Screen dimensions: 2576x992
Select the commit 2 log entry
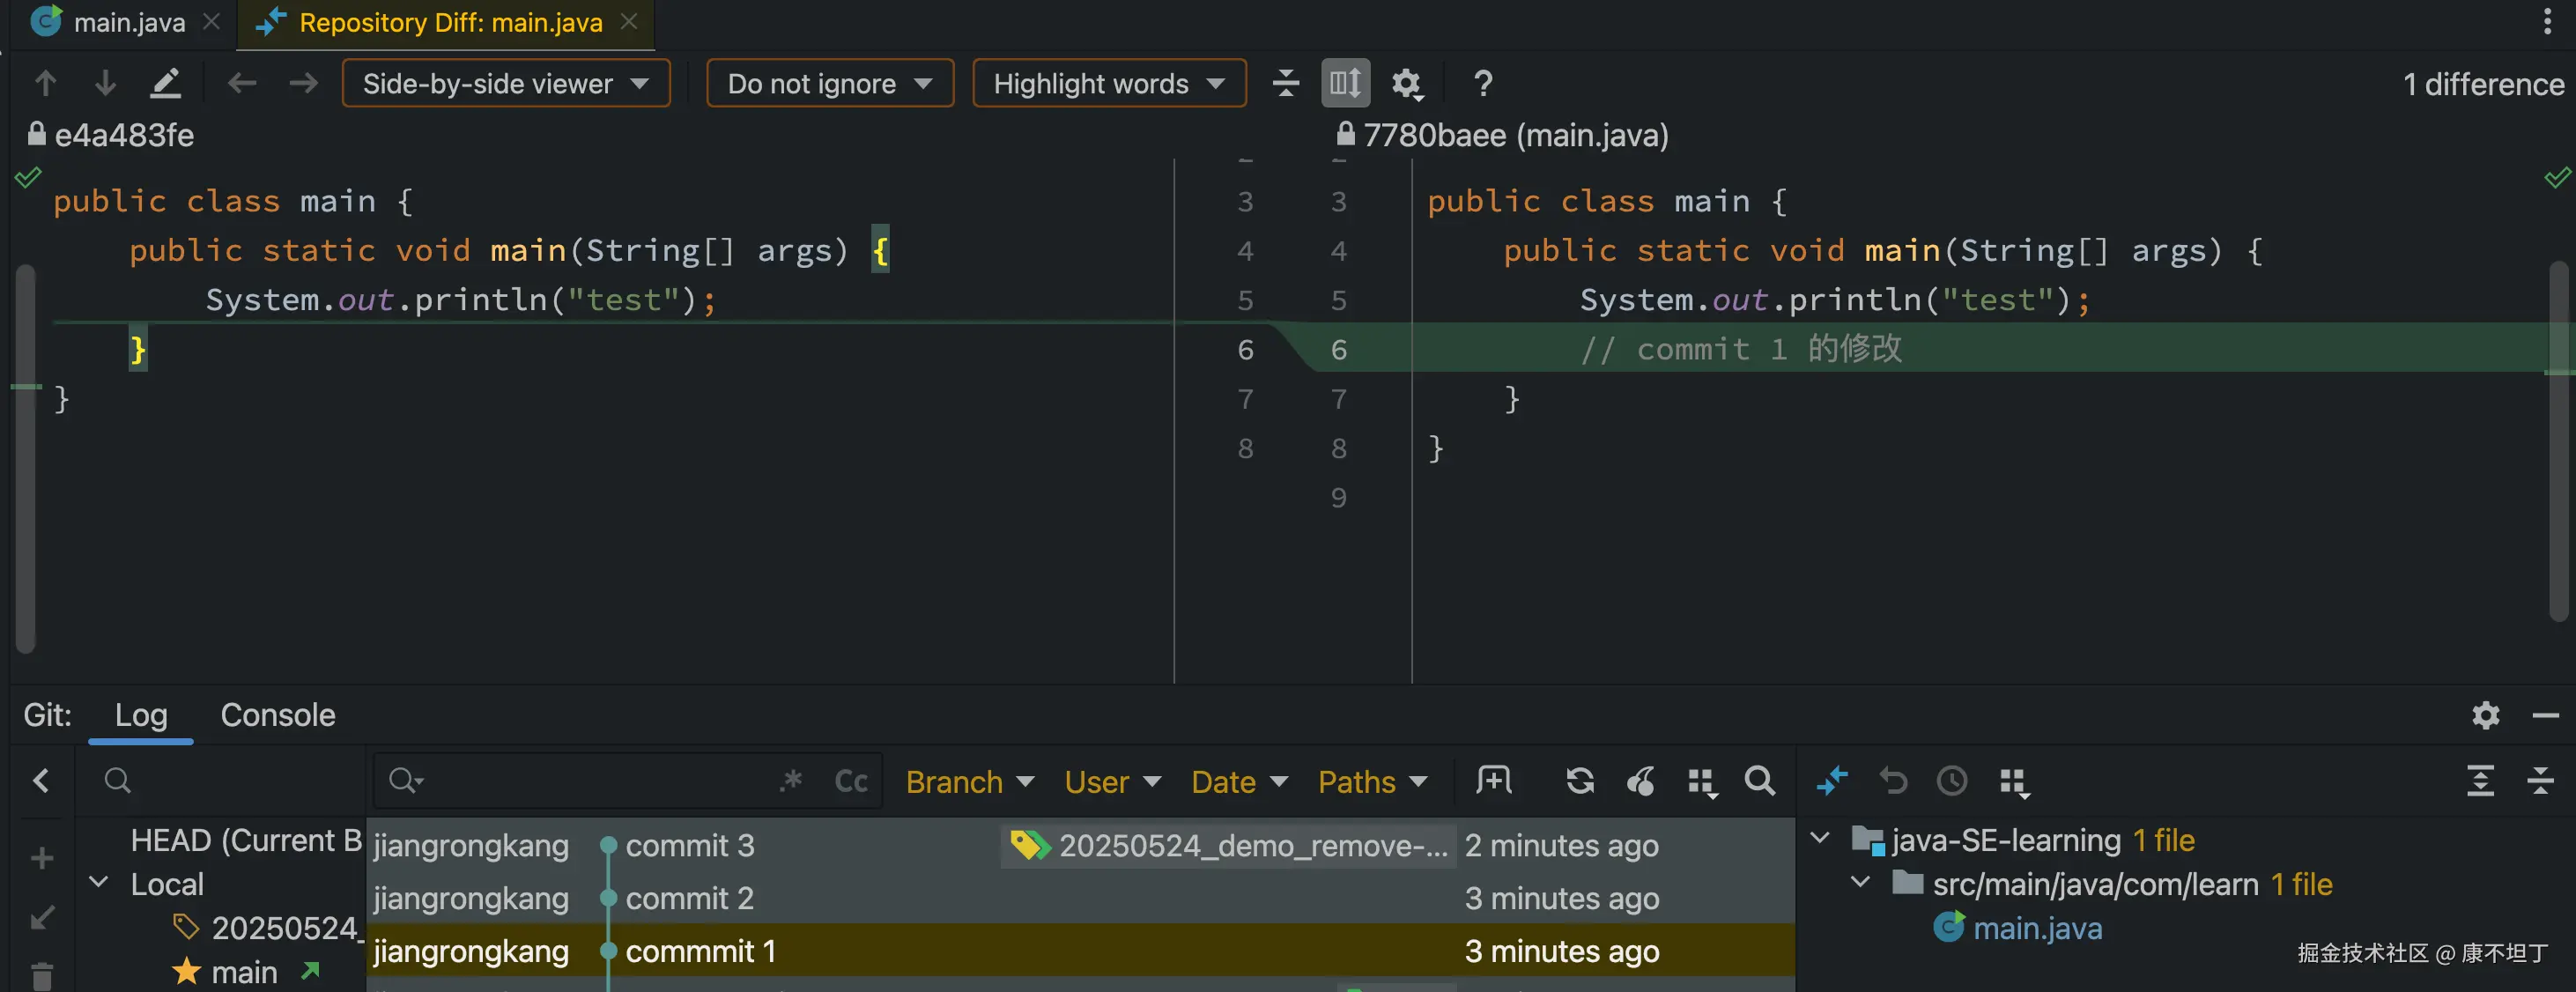pos(689,898)
